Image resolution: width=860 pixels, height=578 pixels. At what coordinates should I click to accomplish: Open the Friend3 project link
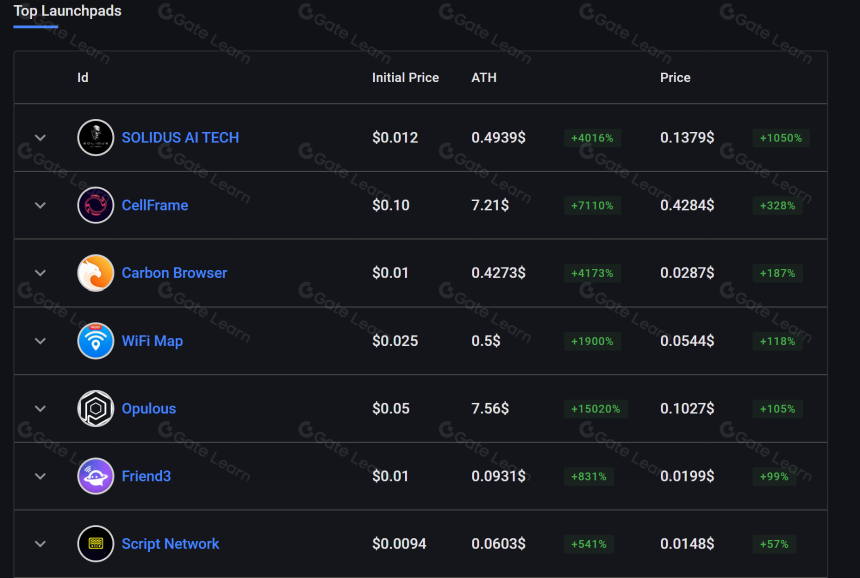coord(146,476)
